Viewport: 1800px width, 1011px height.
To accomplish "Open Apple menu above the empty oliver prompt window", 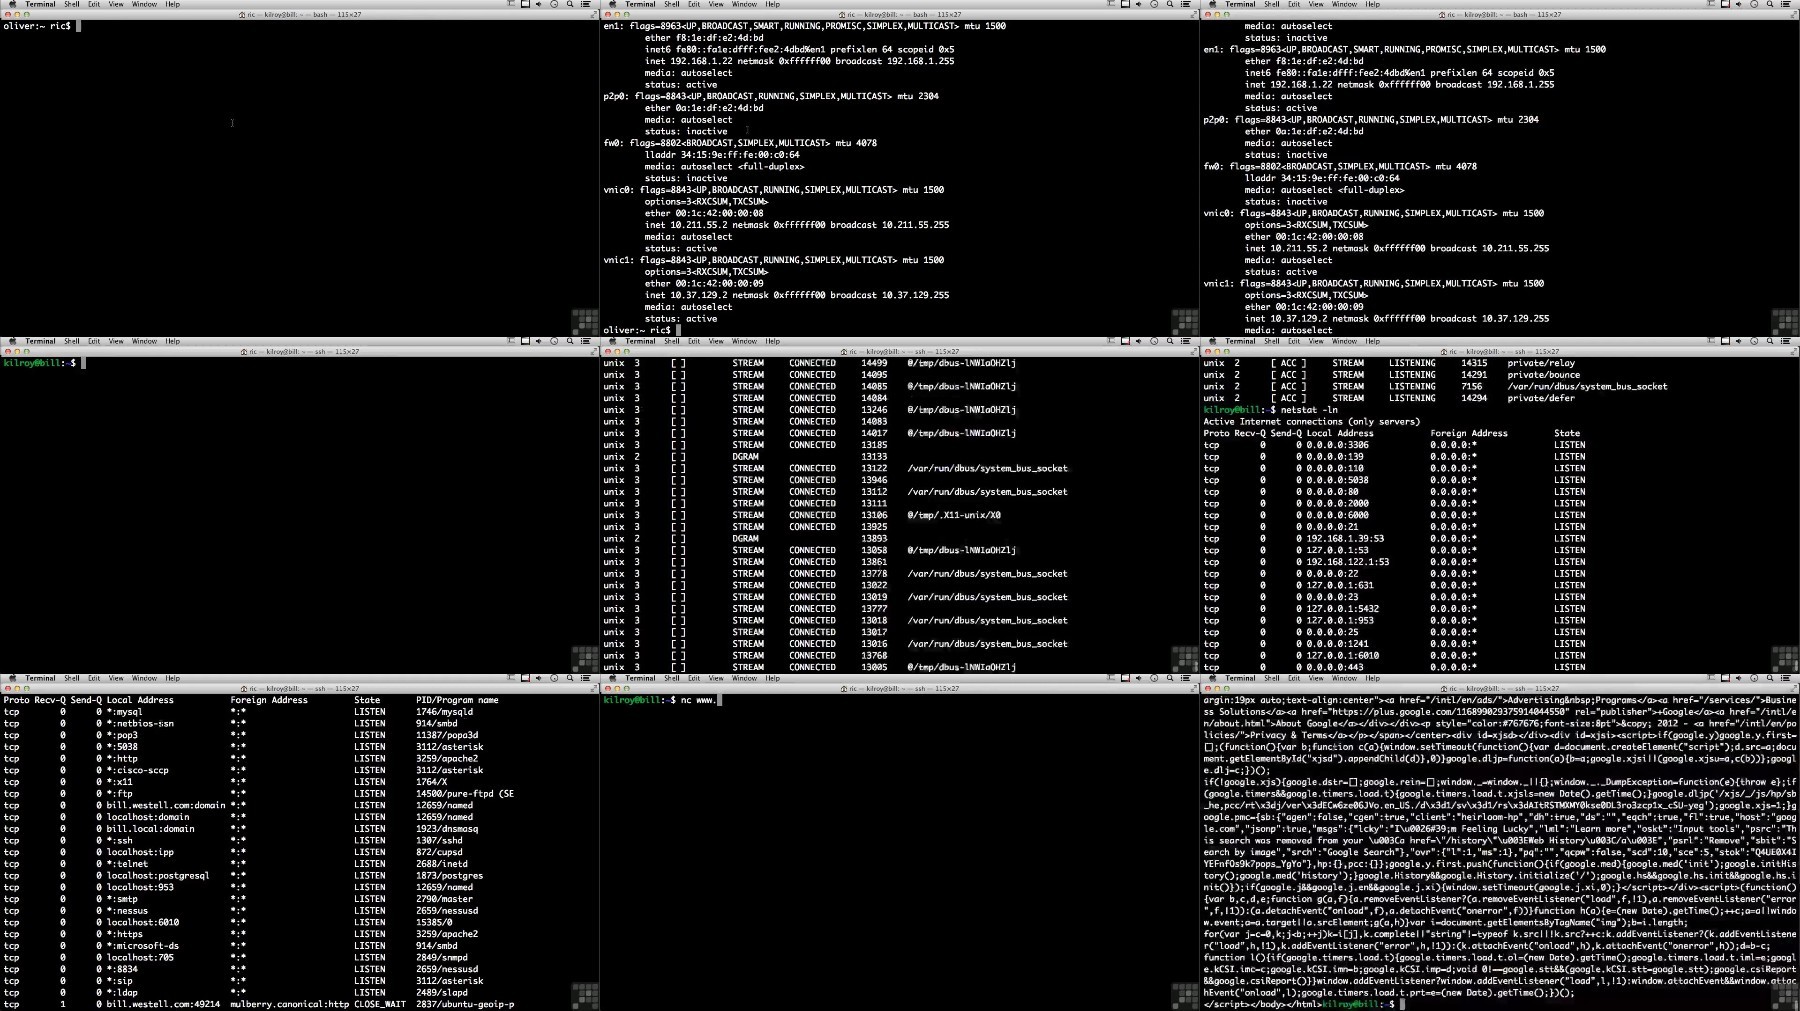I will tap(11, 4).
